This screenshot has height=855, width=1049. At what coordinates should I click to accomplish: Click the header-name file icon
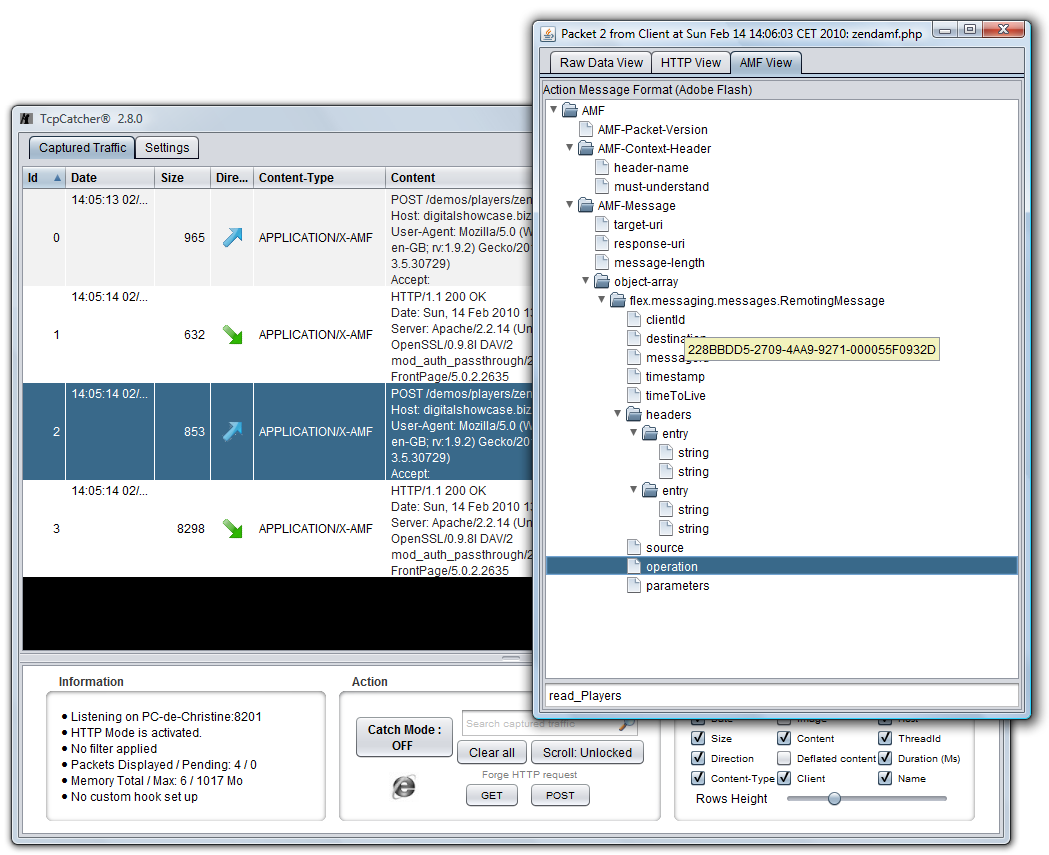pos(602,167)
